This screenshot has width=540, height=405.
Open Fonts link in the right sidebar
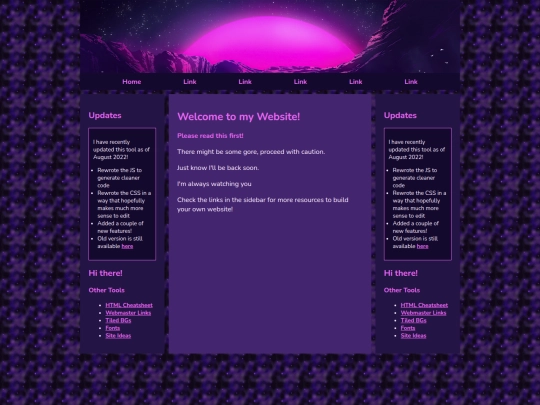coord(408,328)
